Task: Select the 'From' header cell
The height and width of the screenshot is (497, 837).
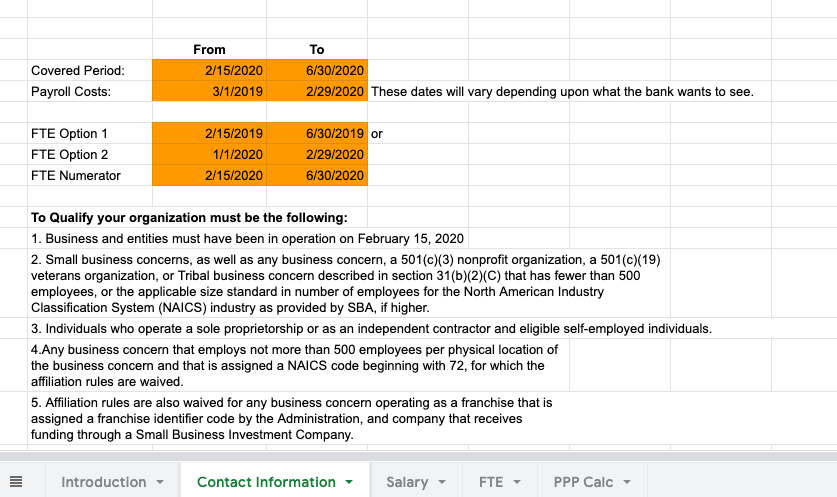Action: (209, 49)
